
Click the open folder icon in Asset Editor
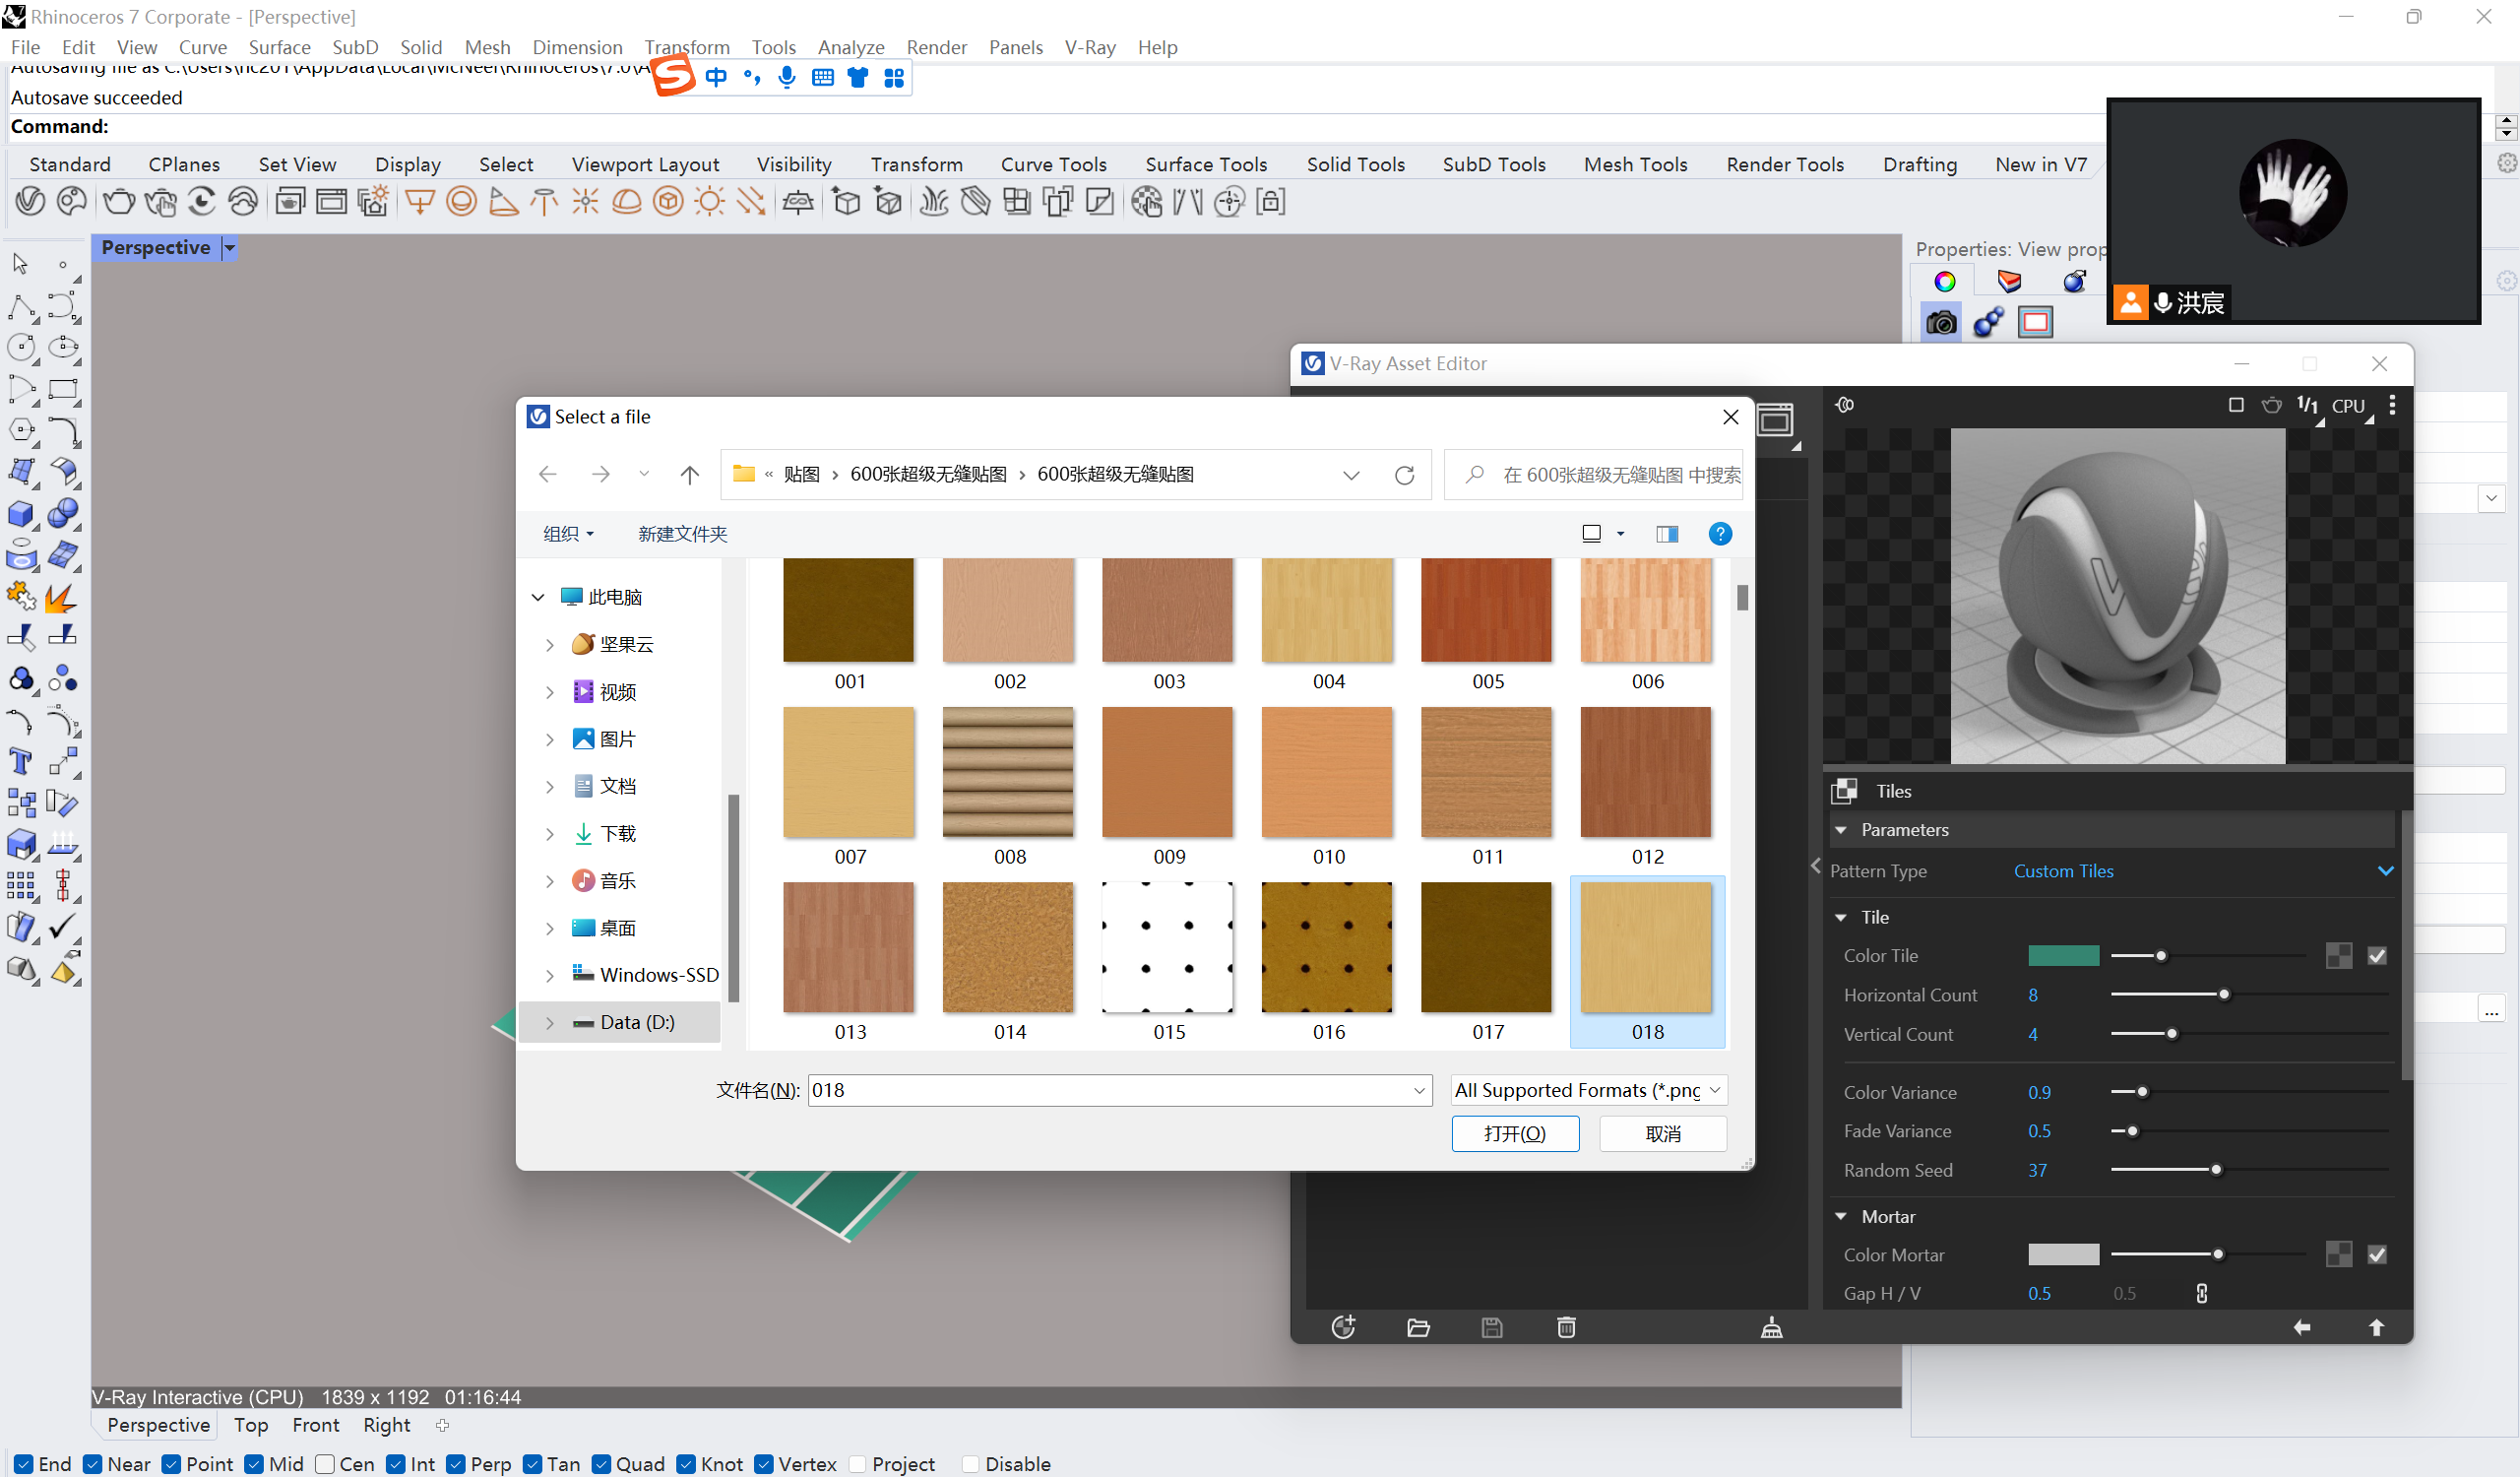coord(1418,1328)
